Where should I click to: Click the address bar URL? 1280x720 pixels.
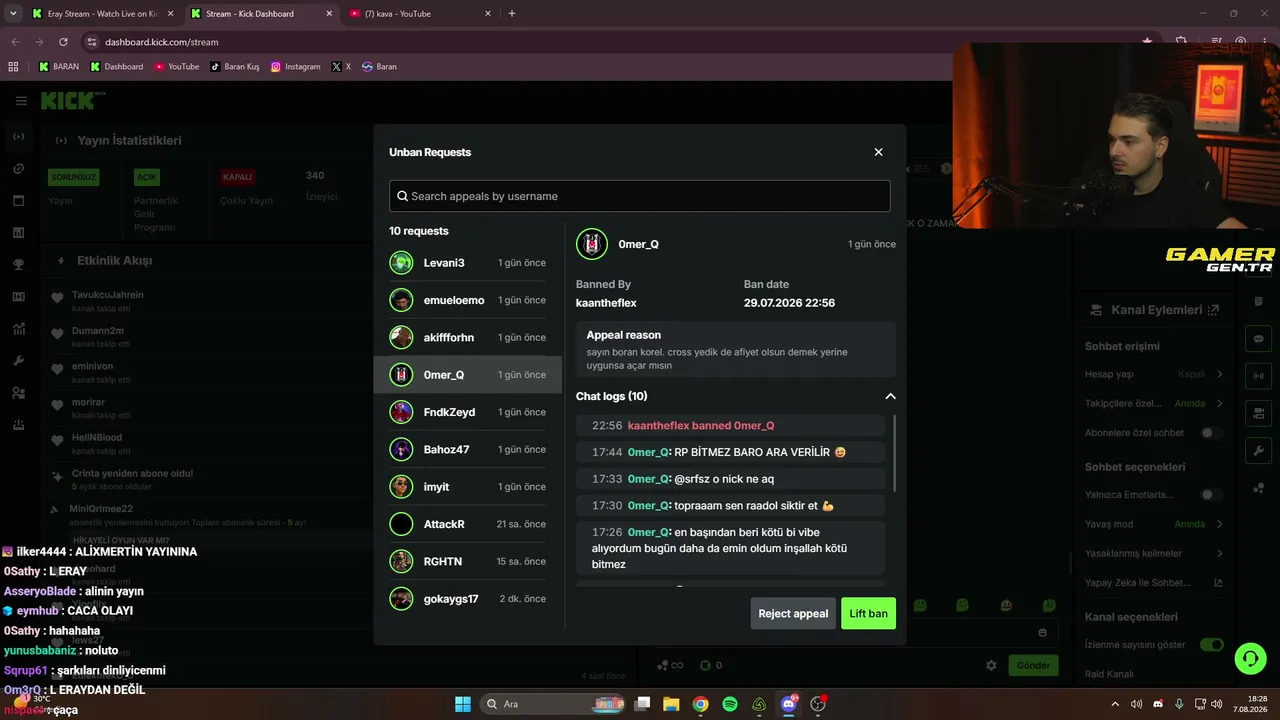[x=162, y=42]
